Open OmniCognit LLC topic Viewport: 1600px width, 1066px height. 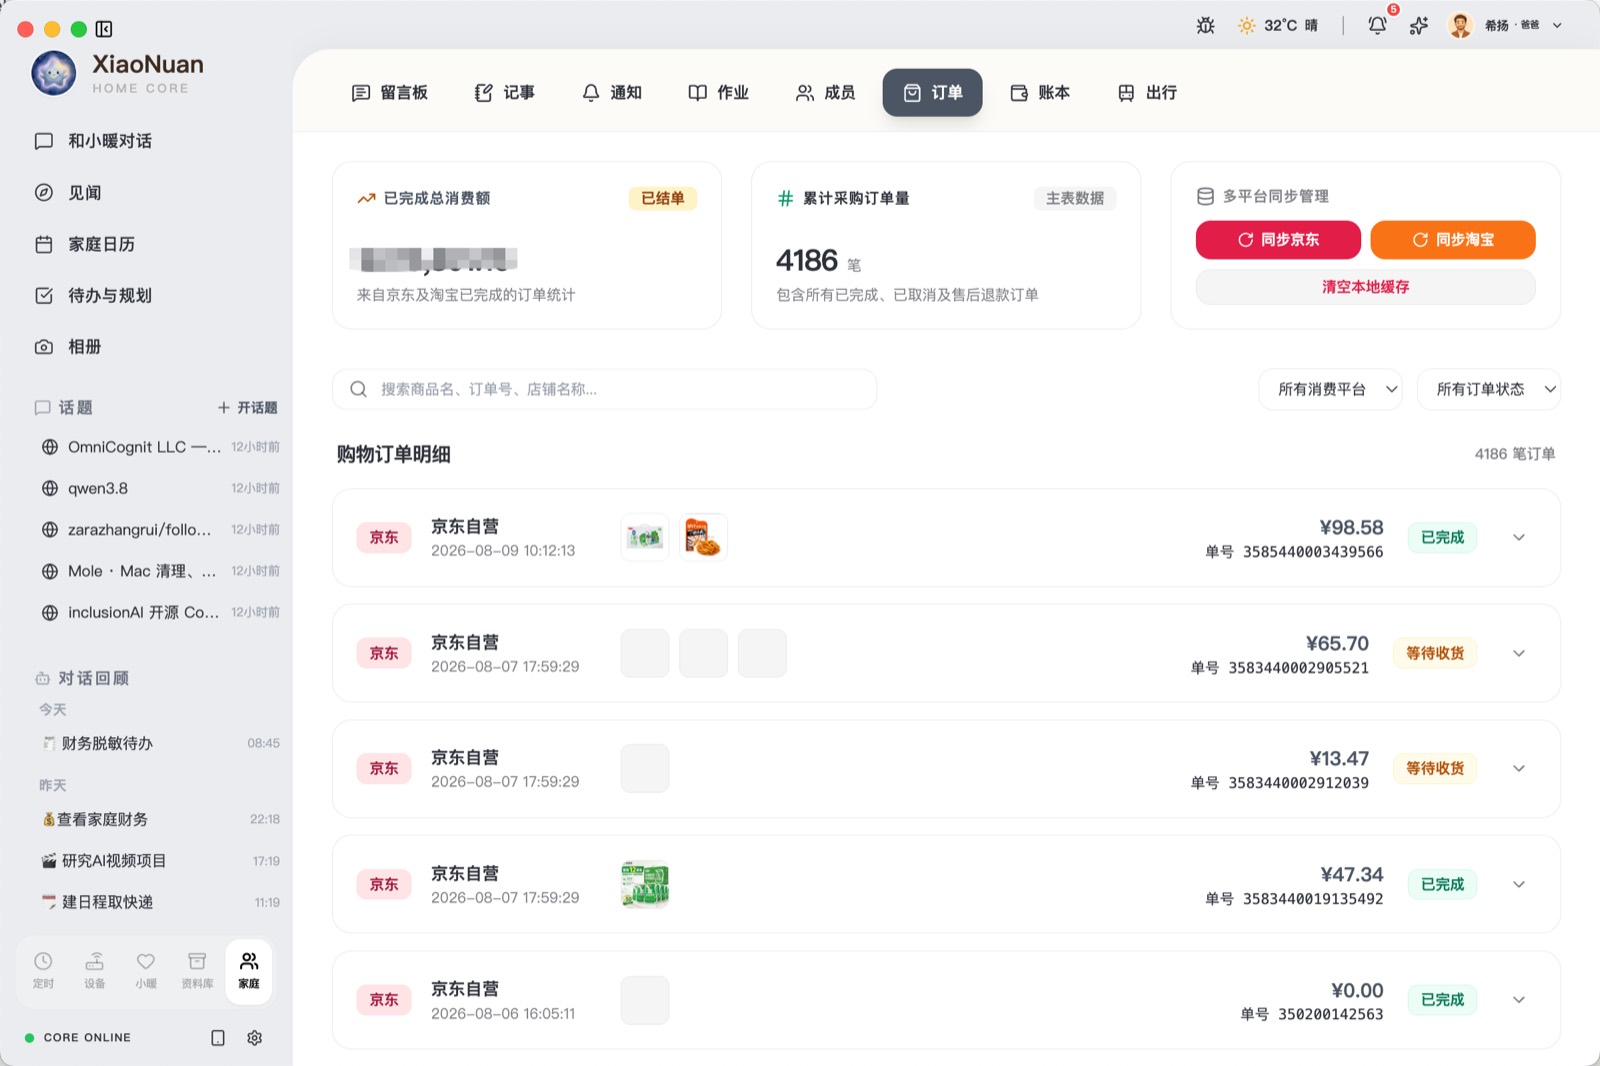[159, 447]
